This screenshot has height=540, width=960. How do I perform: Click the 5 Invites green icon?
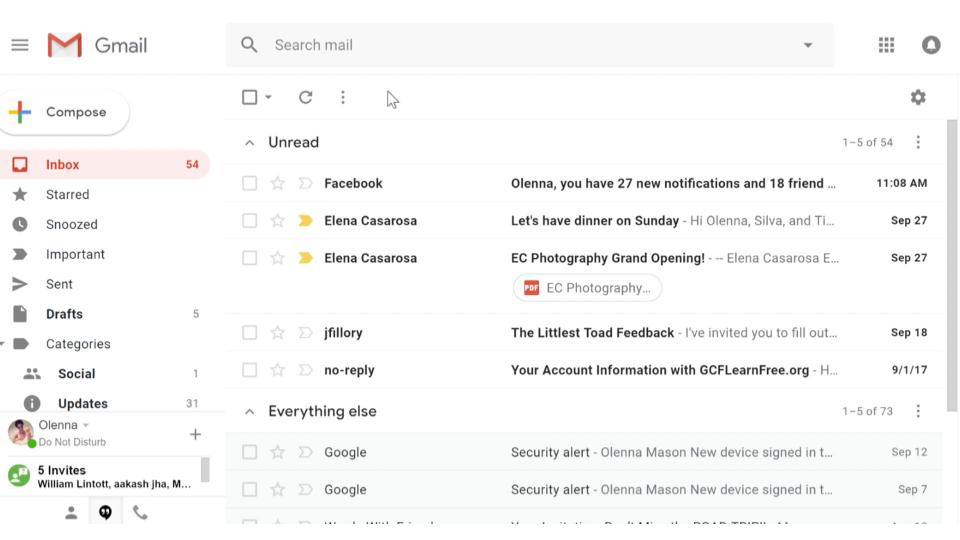[19, 476]
